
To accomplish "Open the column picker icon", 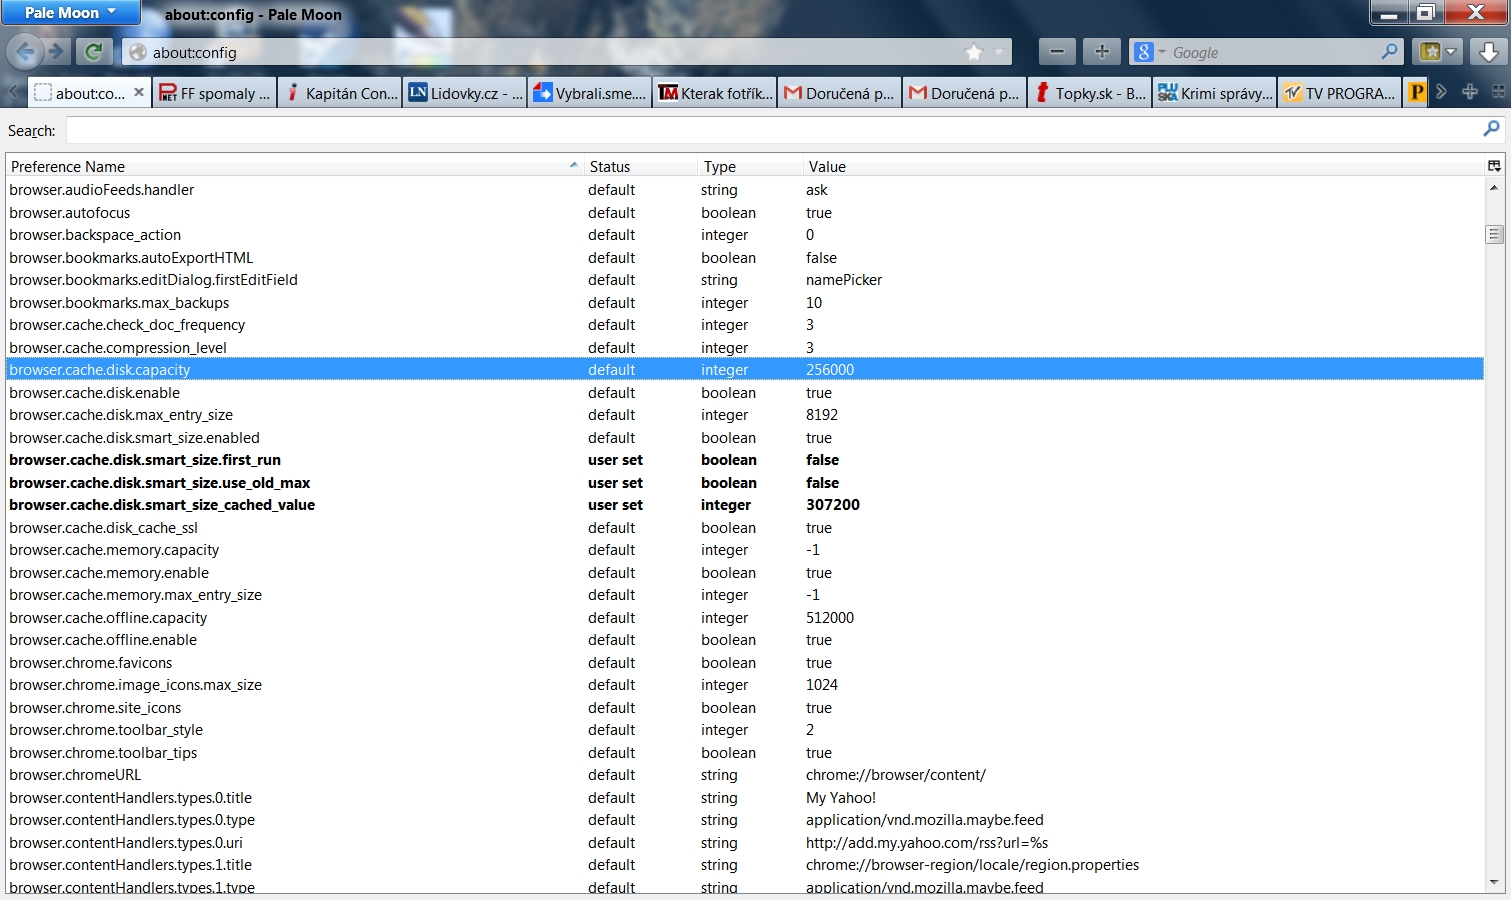I will (1494, 166).
